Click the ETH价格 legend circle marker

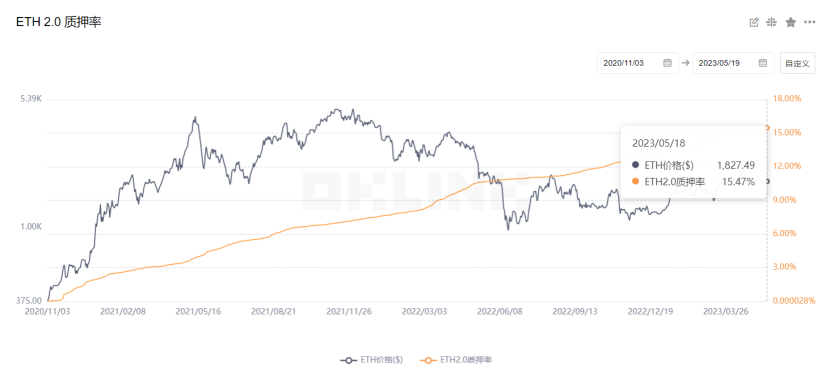coord(348,360)
